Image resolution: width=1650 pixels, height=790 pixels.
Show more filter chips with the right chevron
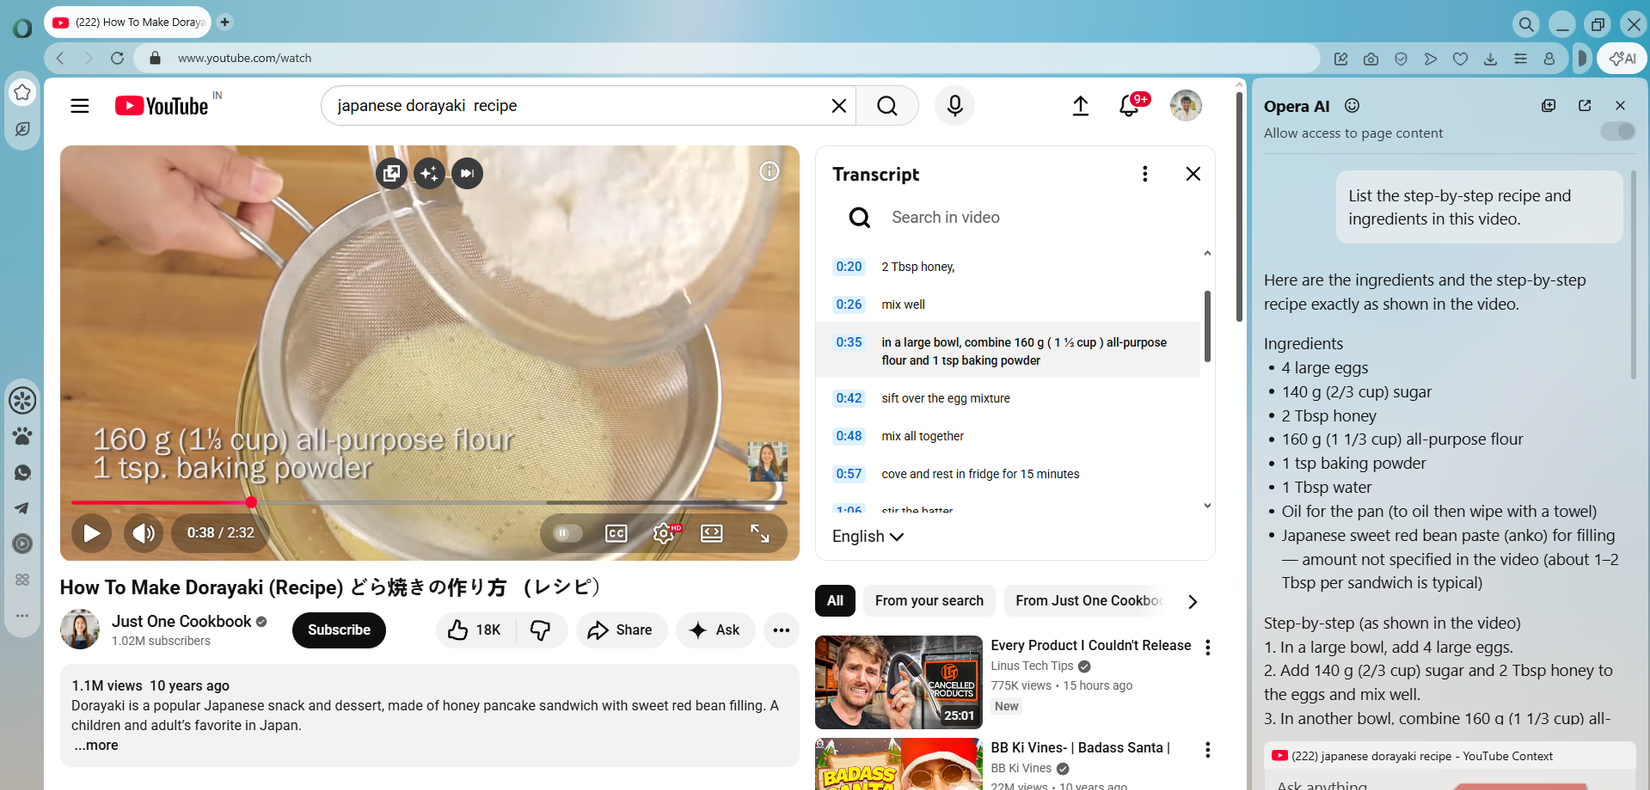pyautogui.click(x=1192, y=602)
